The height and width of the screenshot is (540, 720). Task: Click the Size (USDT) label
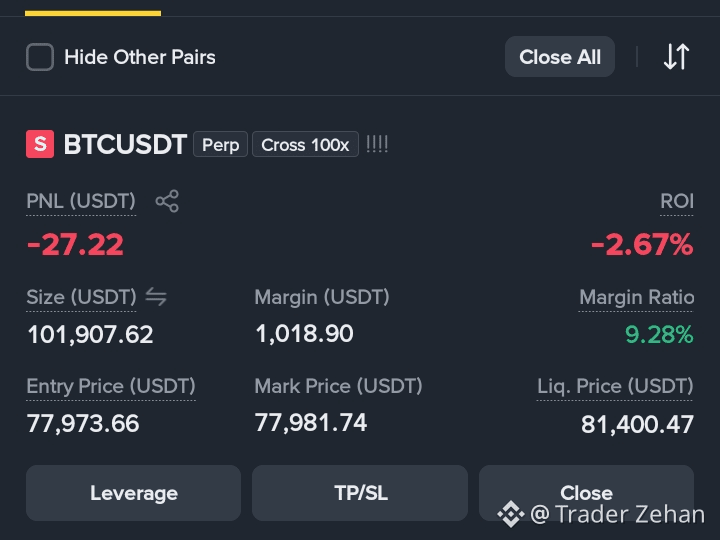tap(81, 297)
